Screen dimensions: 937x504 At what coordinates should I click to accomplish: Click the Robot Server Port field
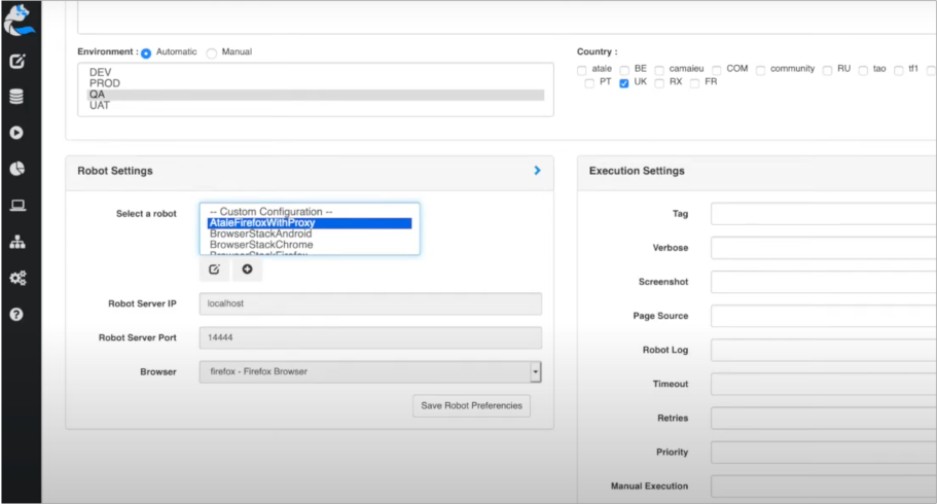370,338
